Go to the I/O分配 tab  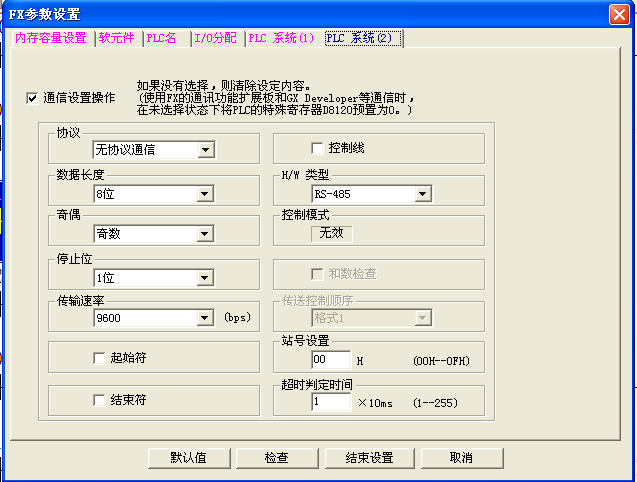pos(215,38)
